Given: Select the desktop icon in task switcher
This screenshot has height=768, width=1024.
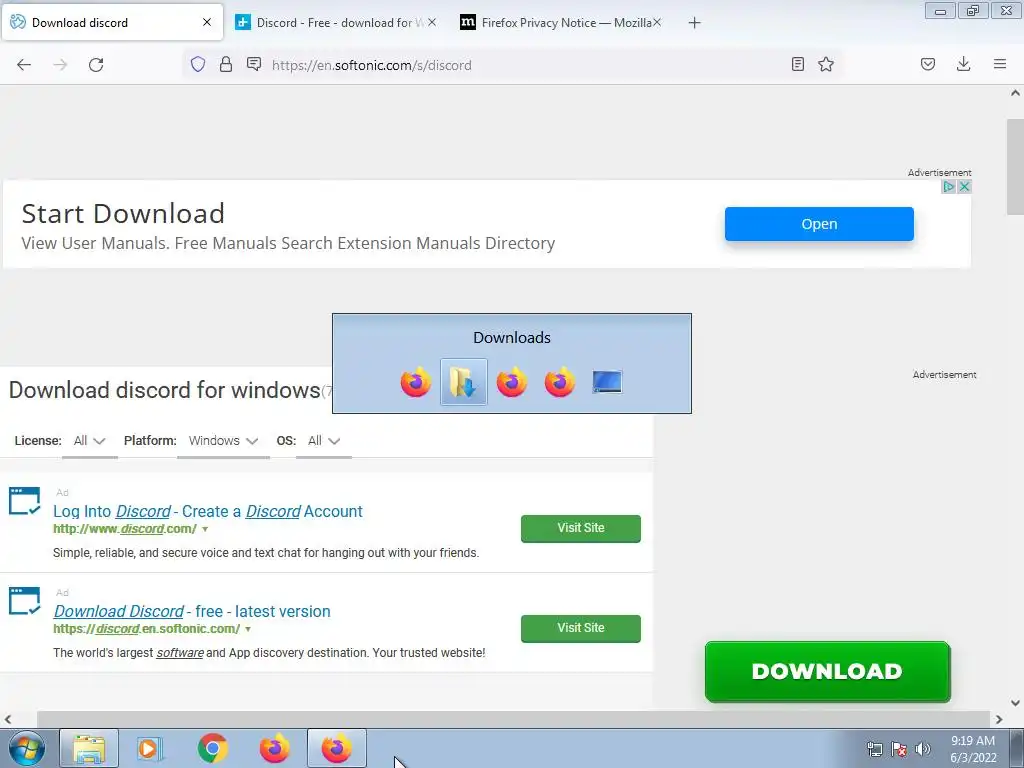Looking at the screenshot, I should pos(607,382).
